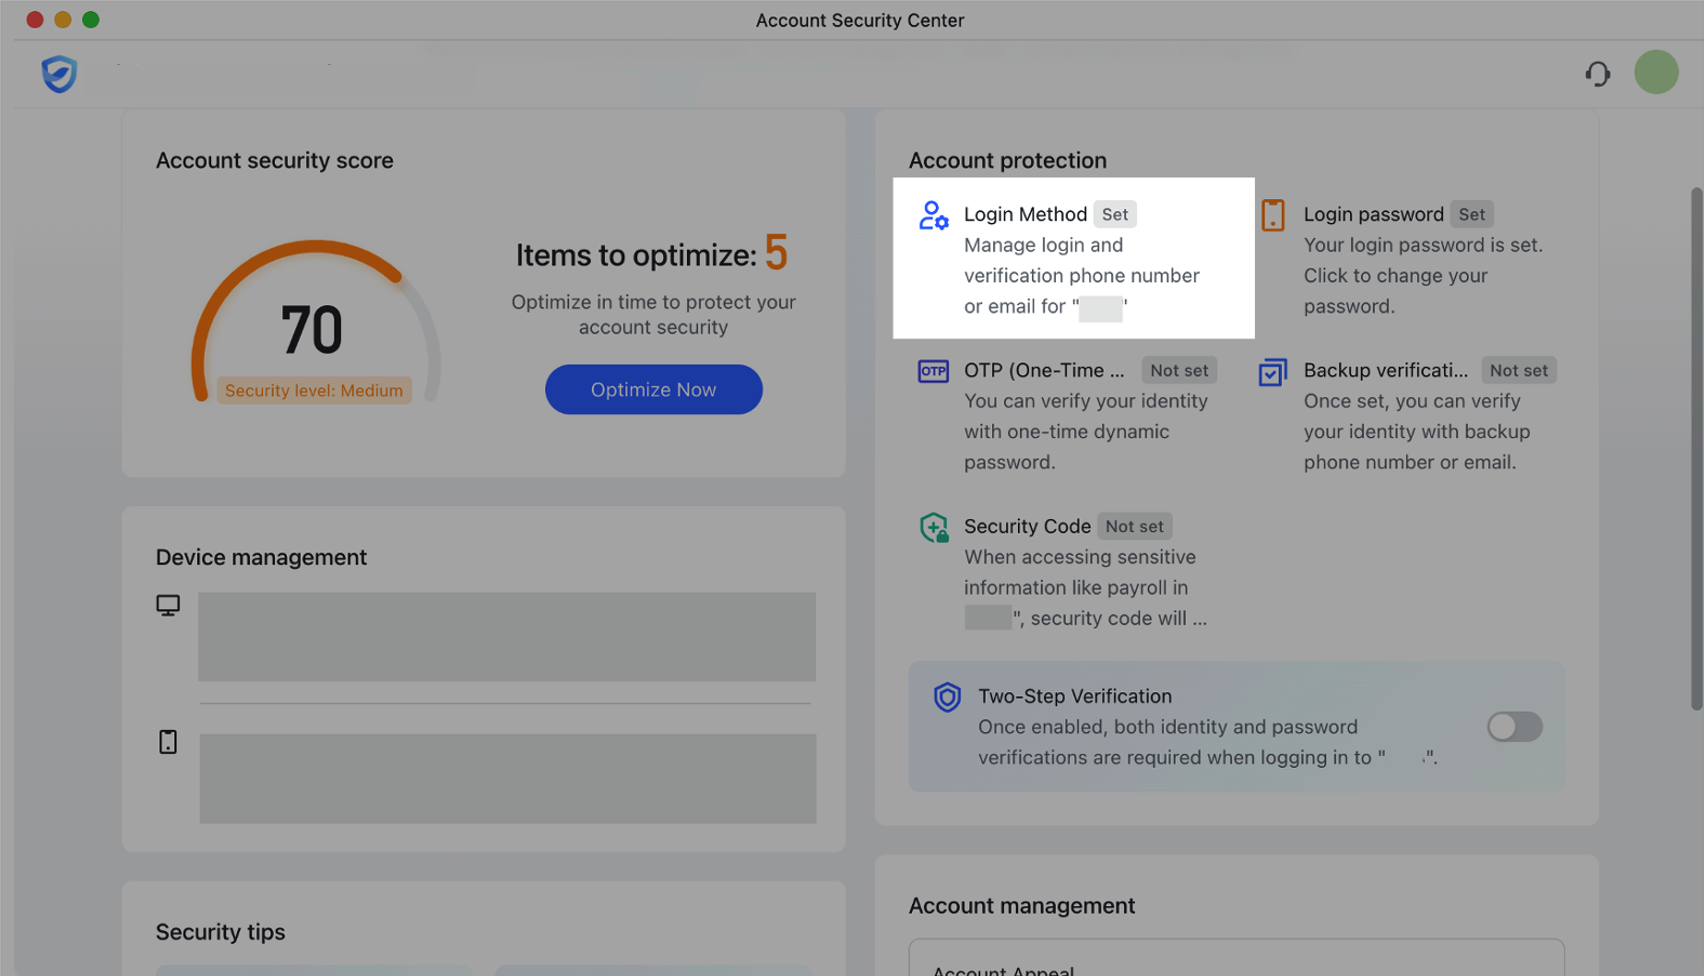Click the Login Method user-gear icon

click(933, 215)
